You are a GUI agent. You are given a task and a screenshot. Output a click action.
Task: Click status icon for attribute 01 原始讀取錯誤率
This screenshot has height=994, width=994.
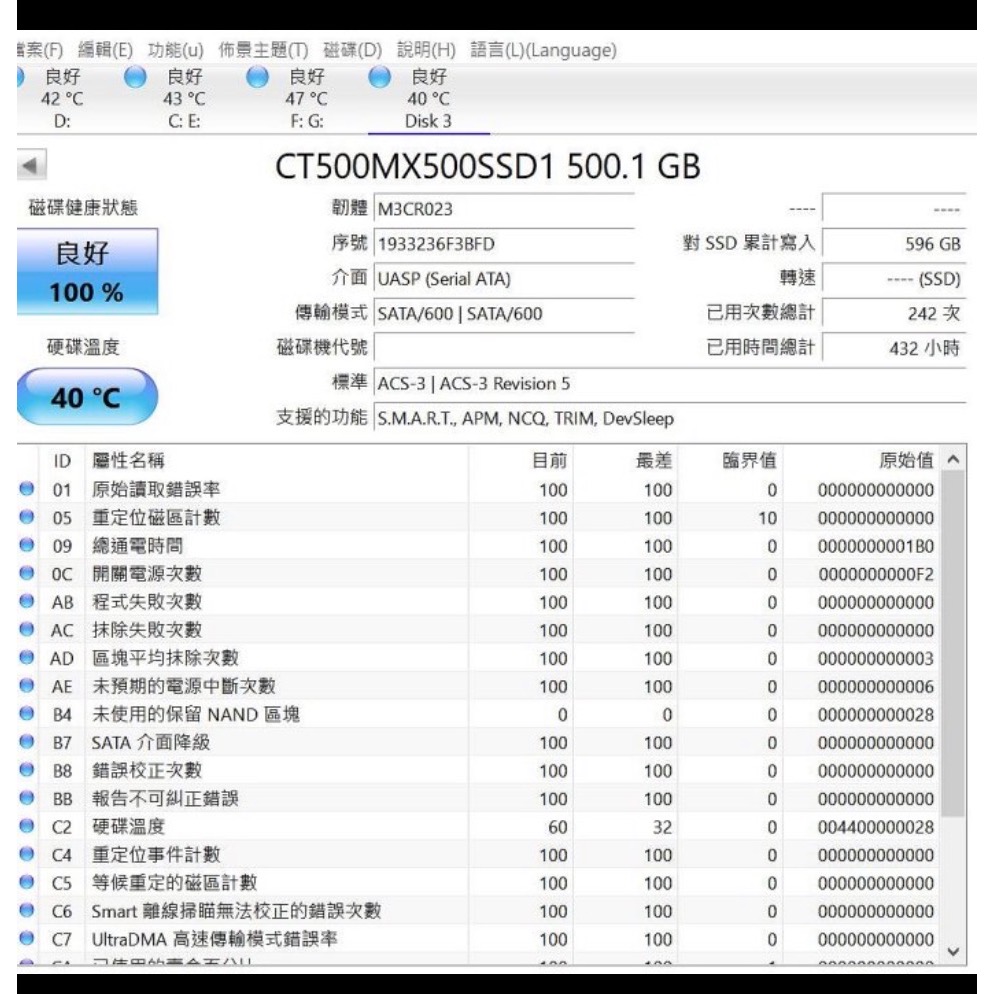27,489
